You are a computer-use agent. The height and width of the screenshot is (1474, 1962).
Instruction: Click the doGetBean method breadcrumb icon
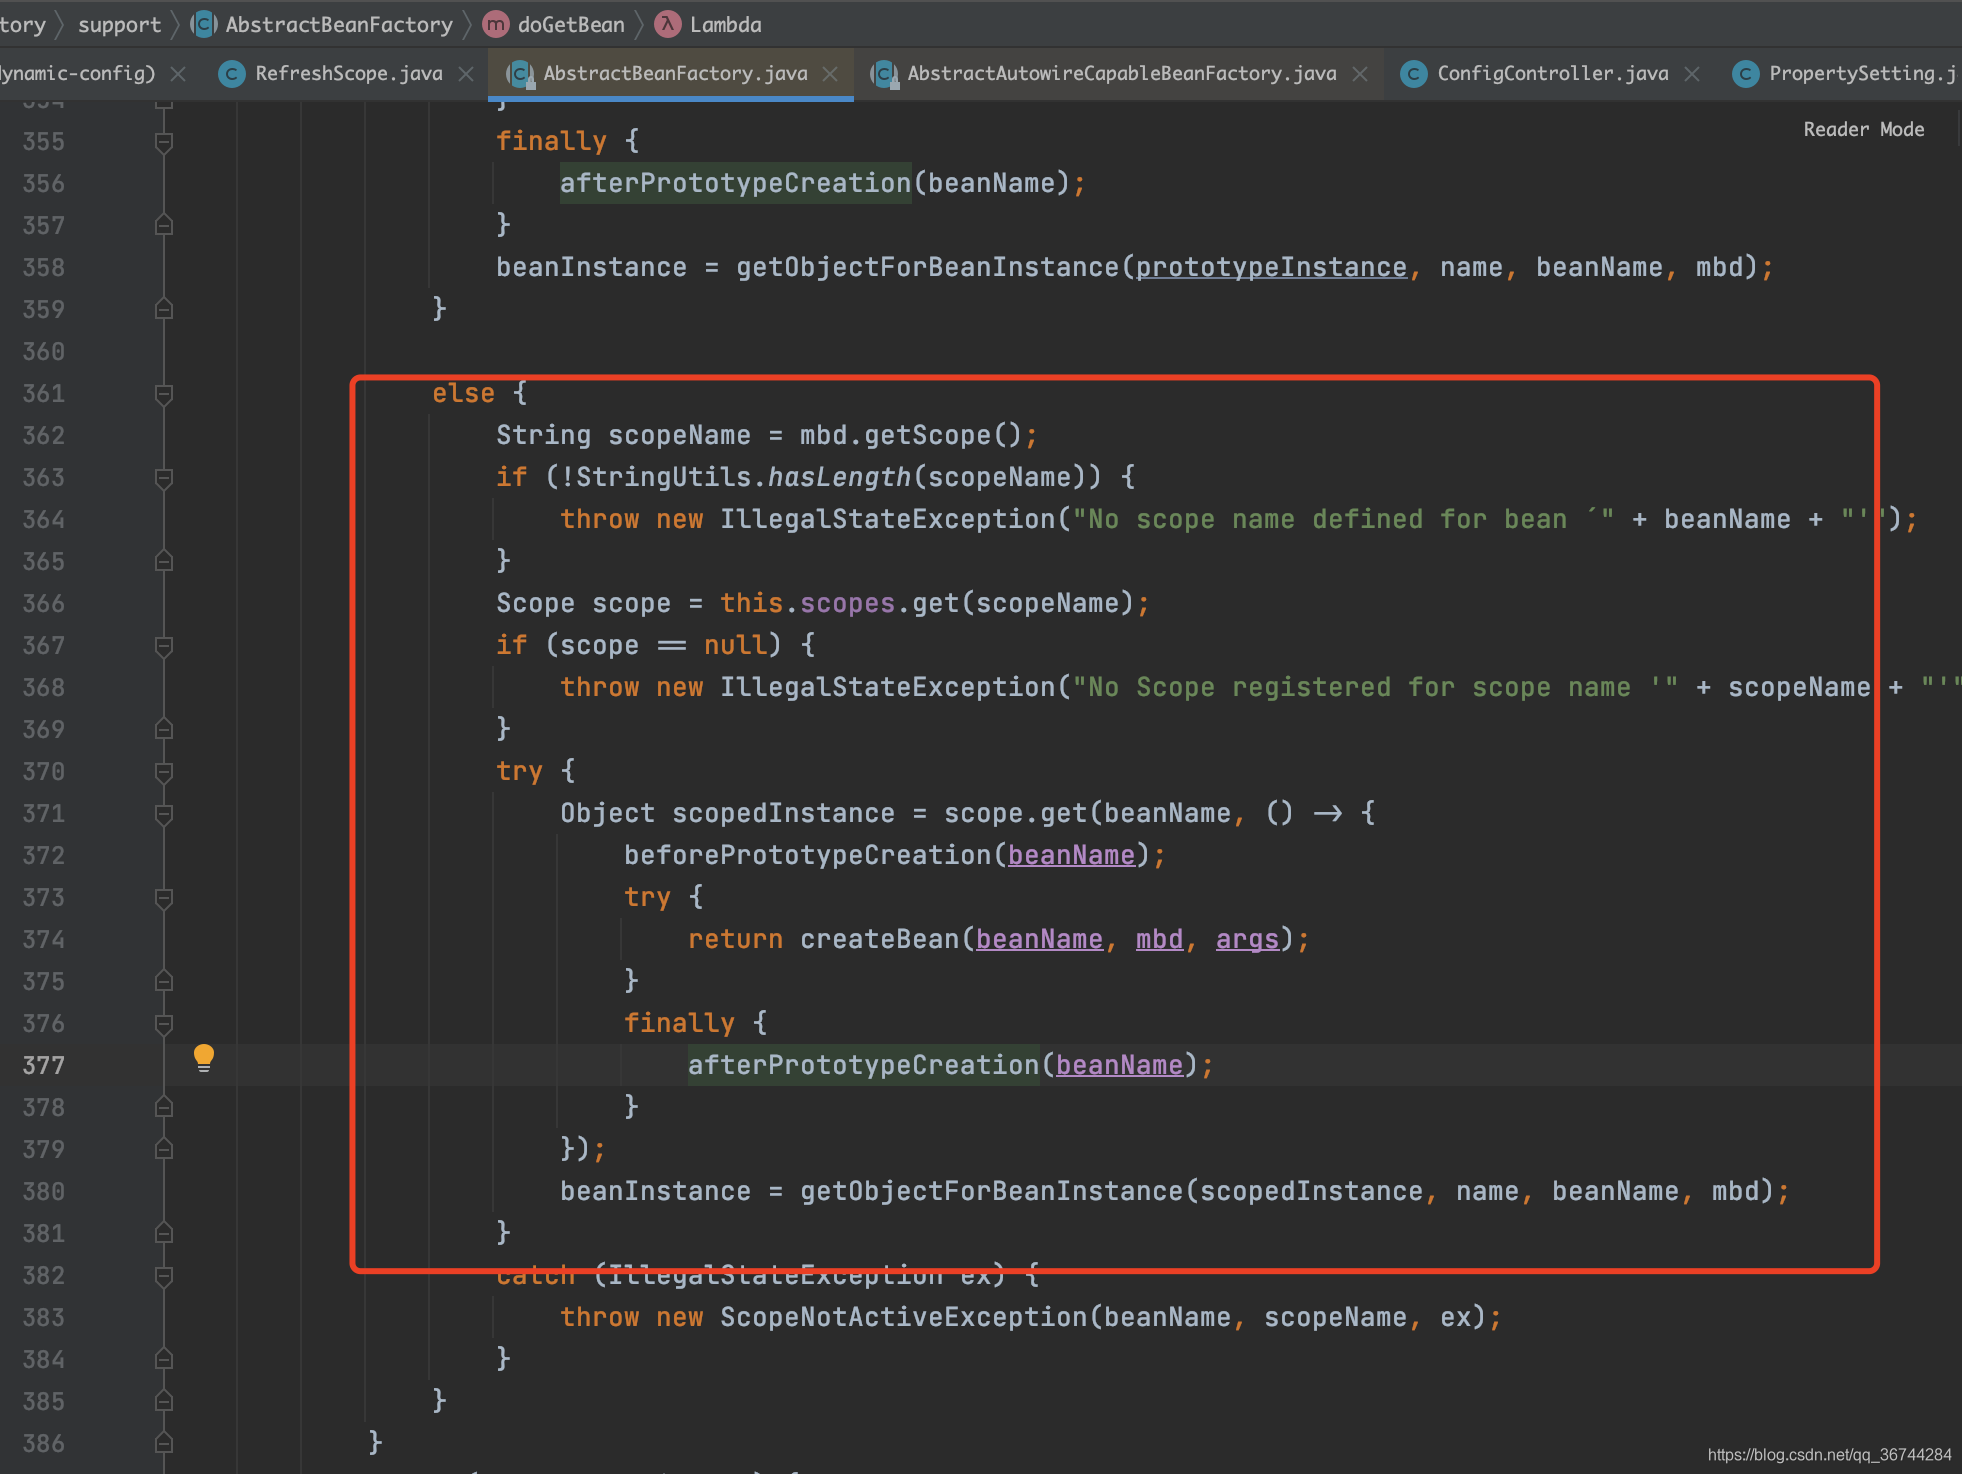[495, 24]
